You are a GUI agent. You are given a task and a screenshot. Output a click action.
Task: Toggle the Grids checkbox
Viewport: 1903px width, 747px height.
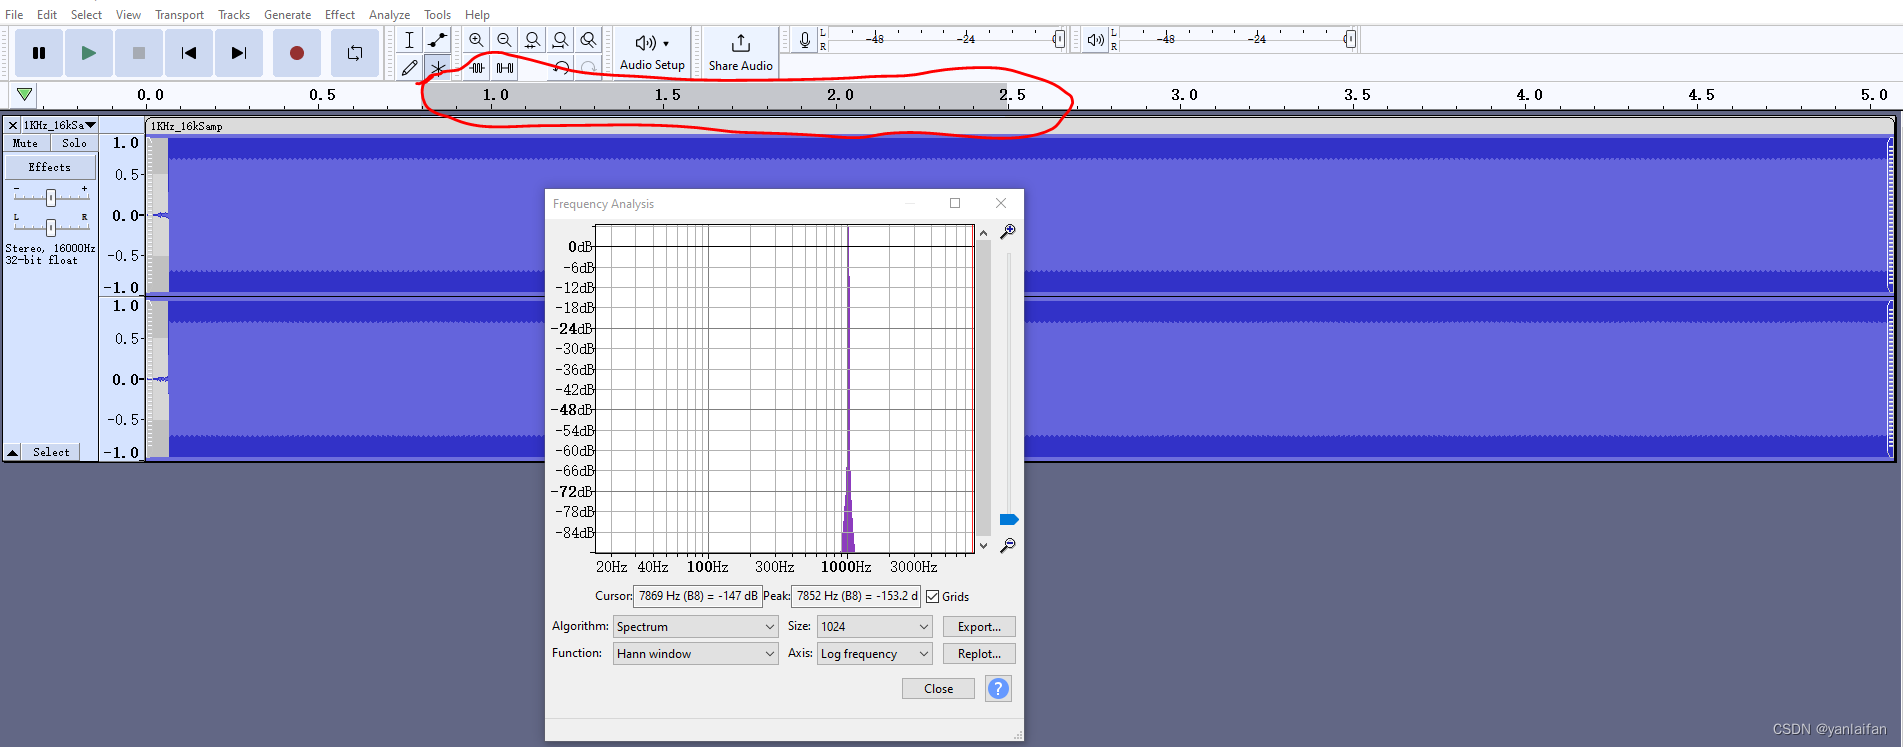(x=932, y=596)
